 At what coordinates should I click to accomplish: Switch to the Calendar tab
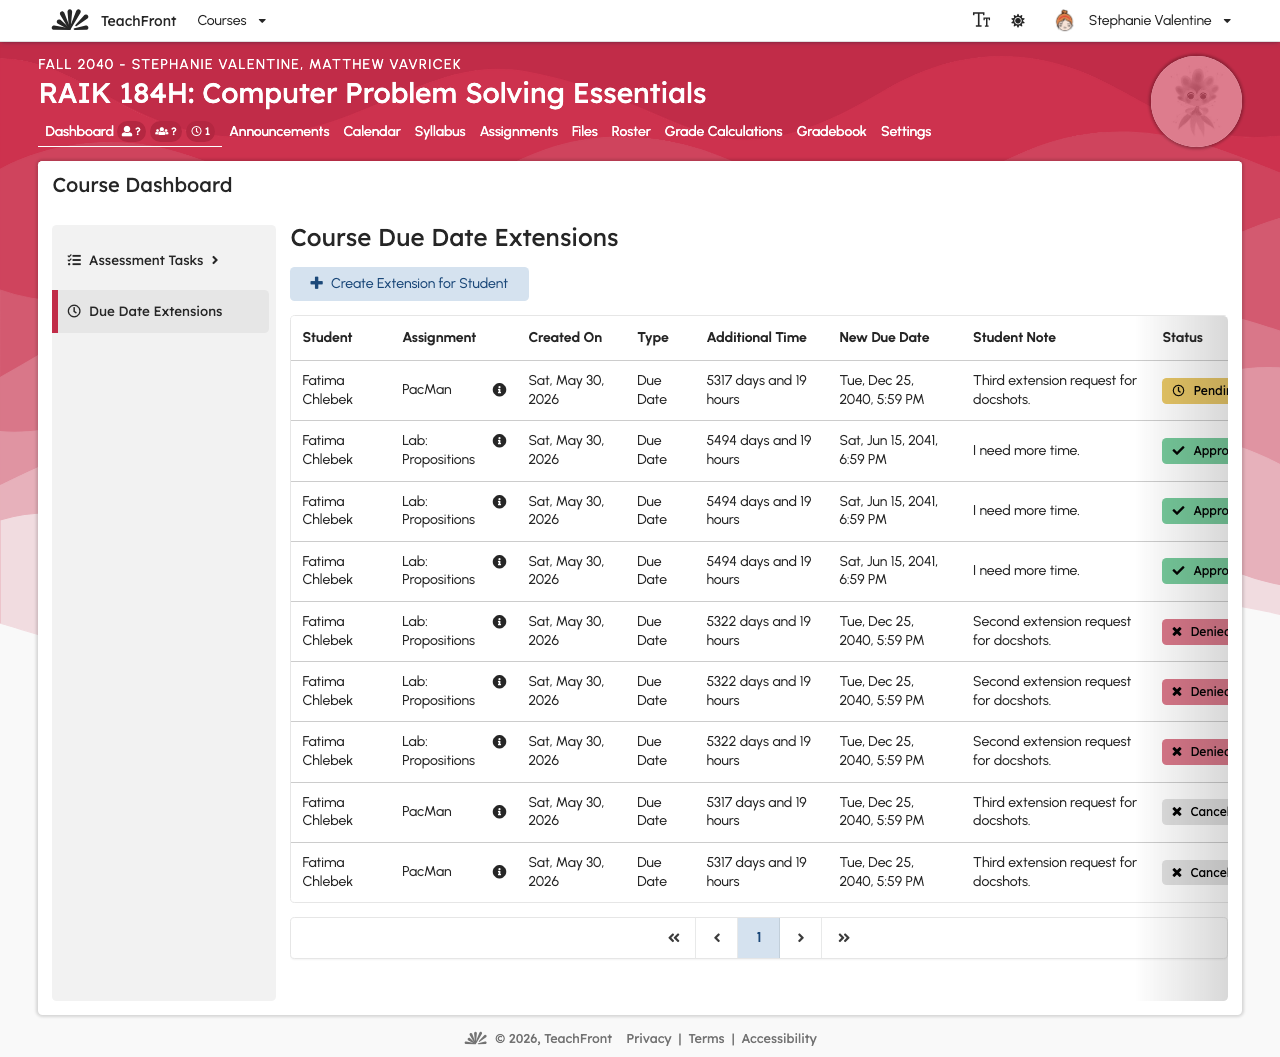point(372,131)
